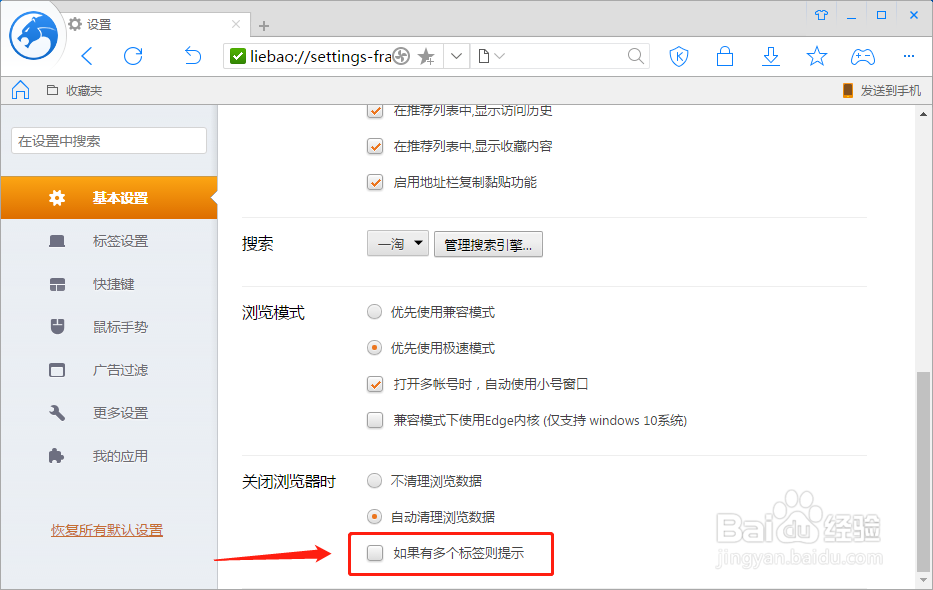Click the speed mode icon in address bar

tap(402, 57)
